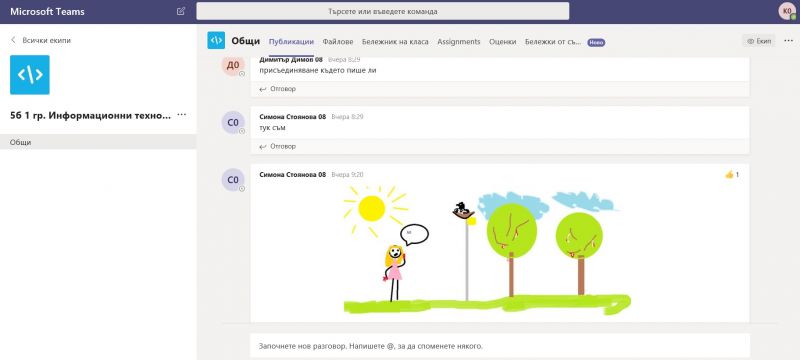
Task: Click Отговор under the тук съм message
Action: pos(278,146)
